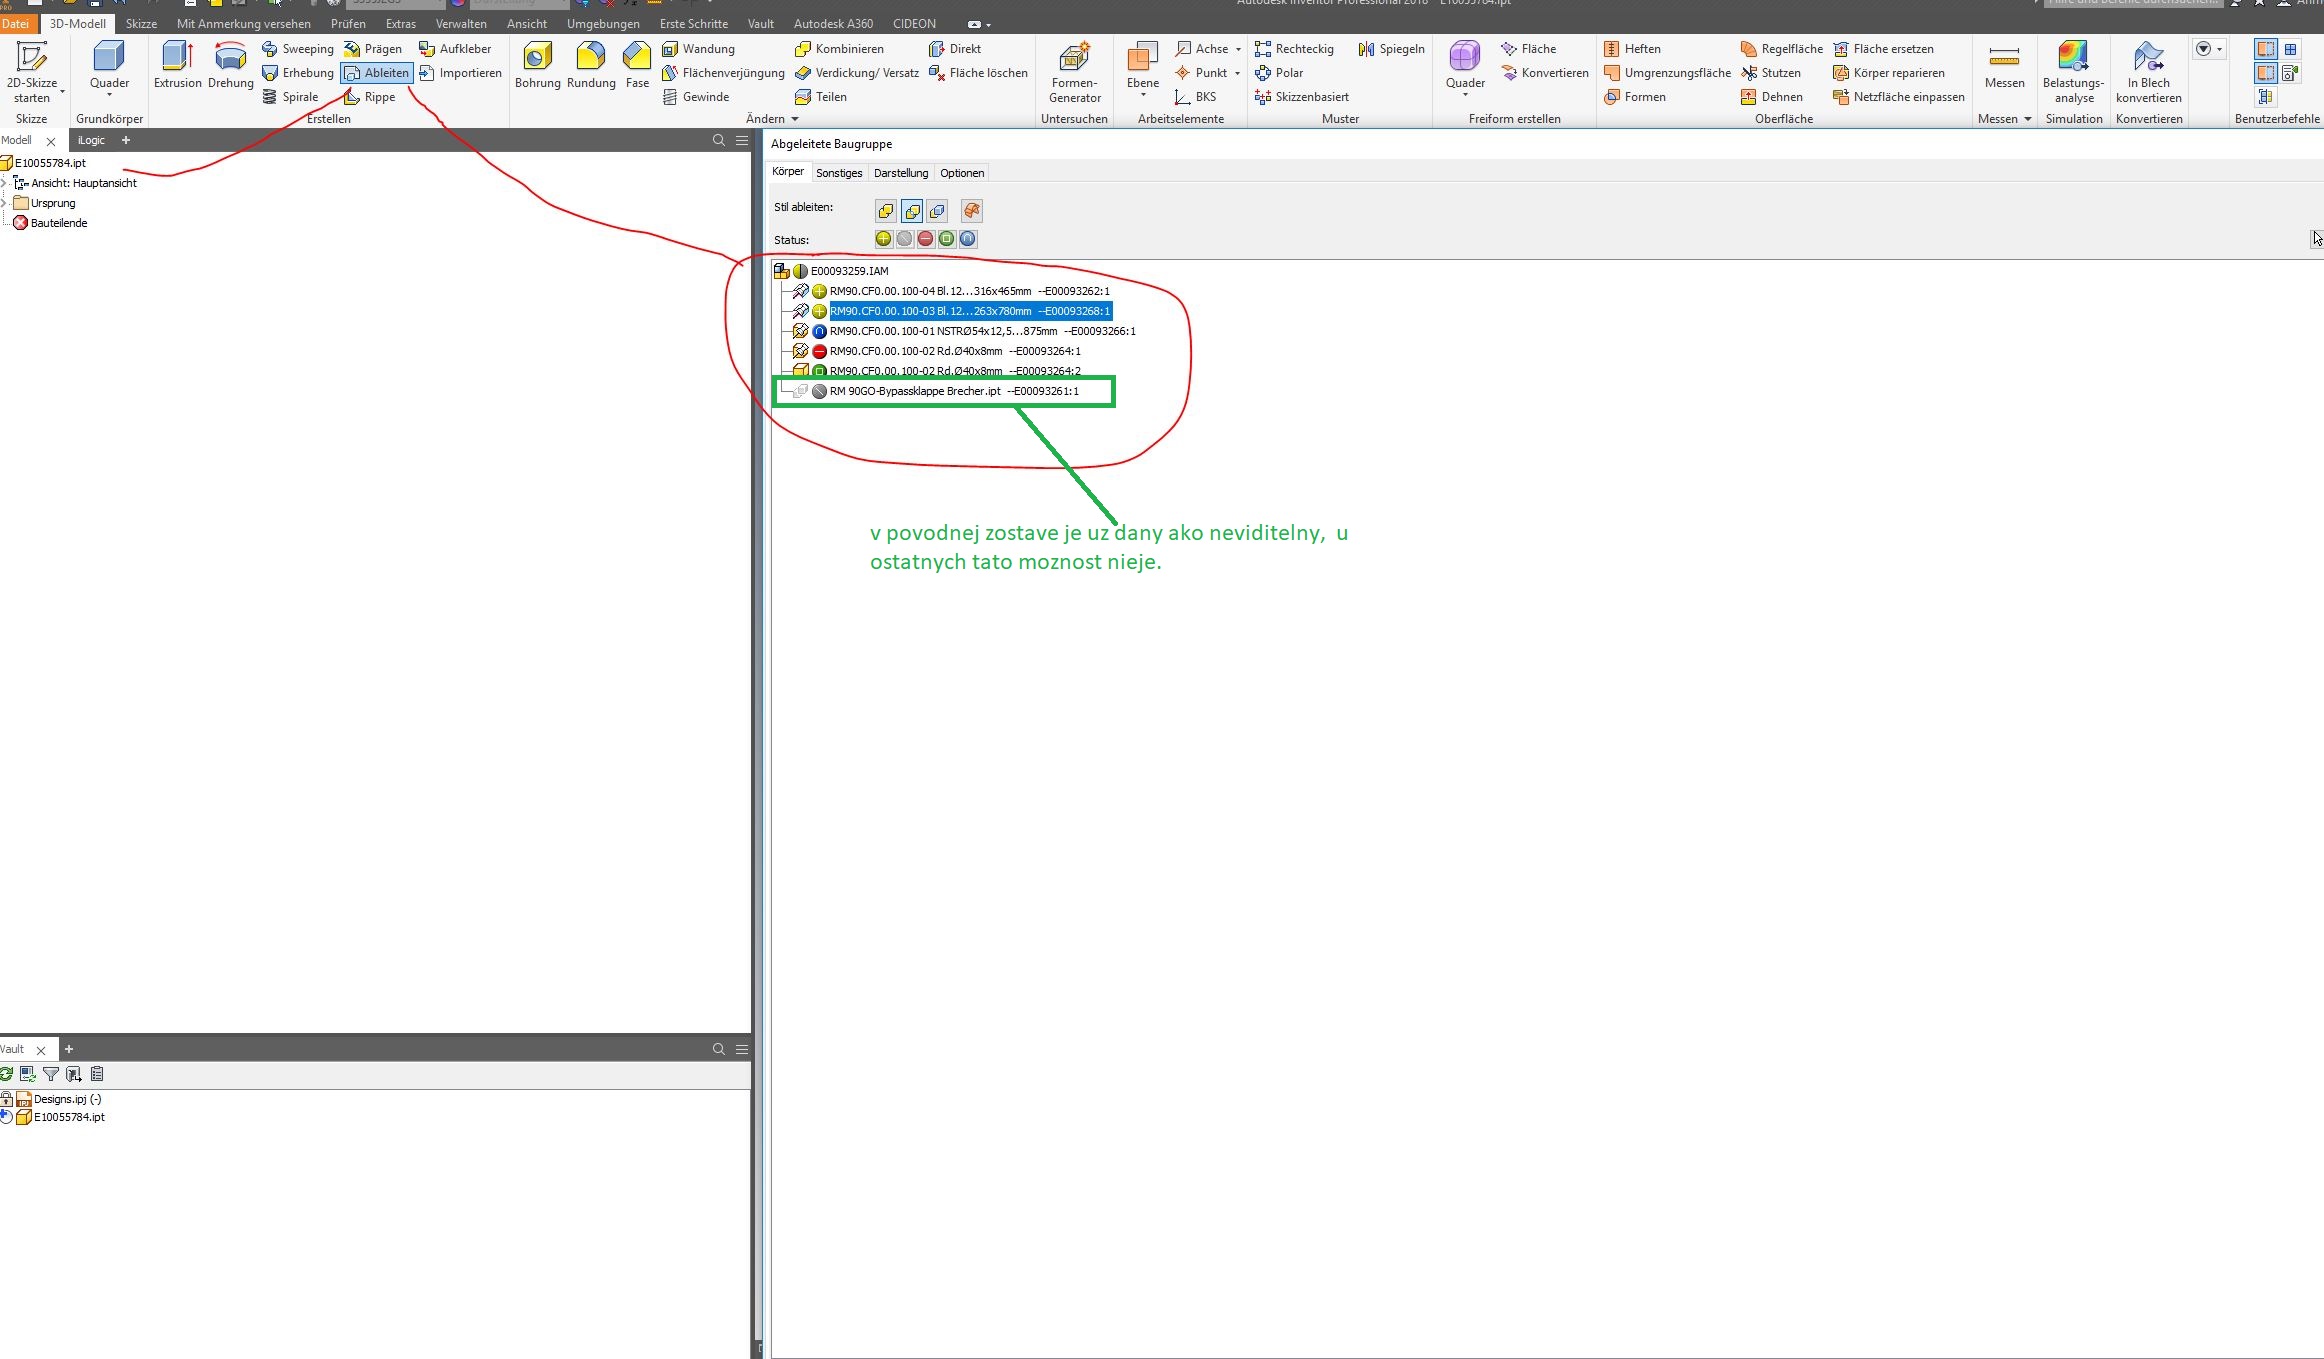Set the yellow plus include status
The height and width of the screenshot is (1359, 2324).
coord(883,239)
